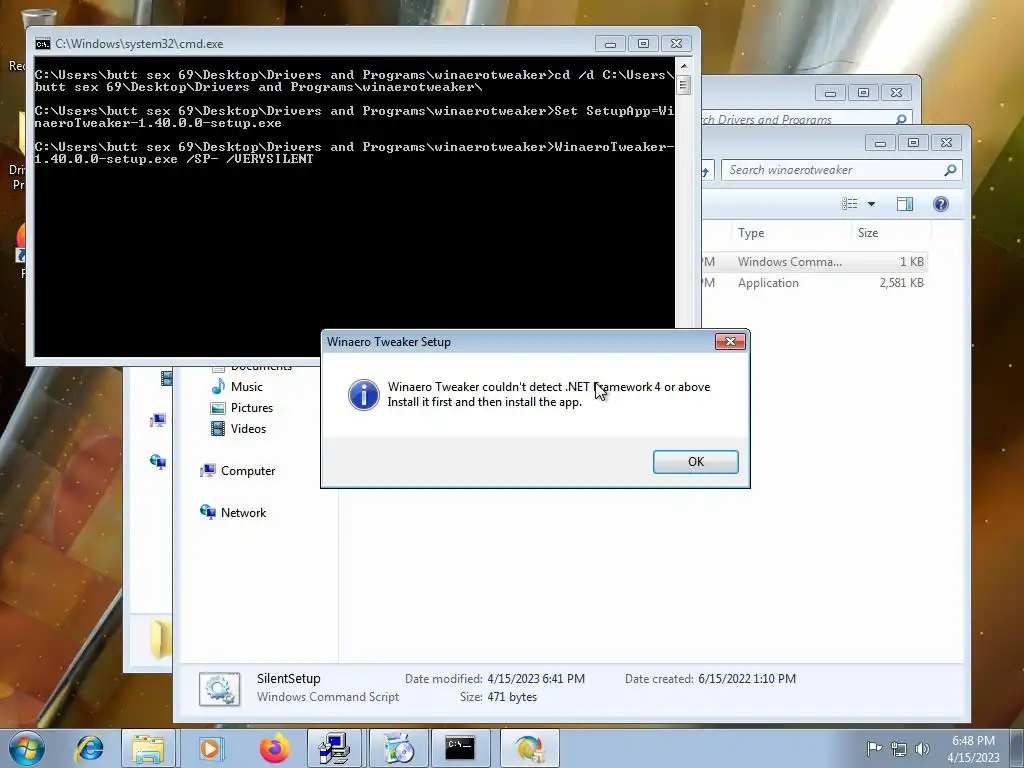Minimize the Drivers and Programs window

pos(830,93)
